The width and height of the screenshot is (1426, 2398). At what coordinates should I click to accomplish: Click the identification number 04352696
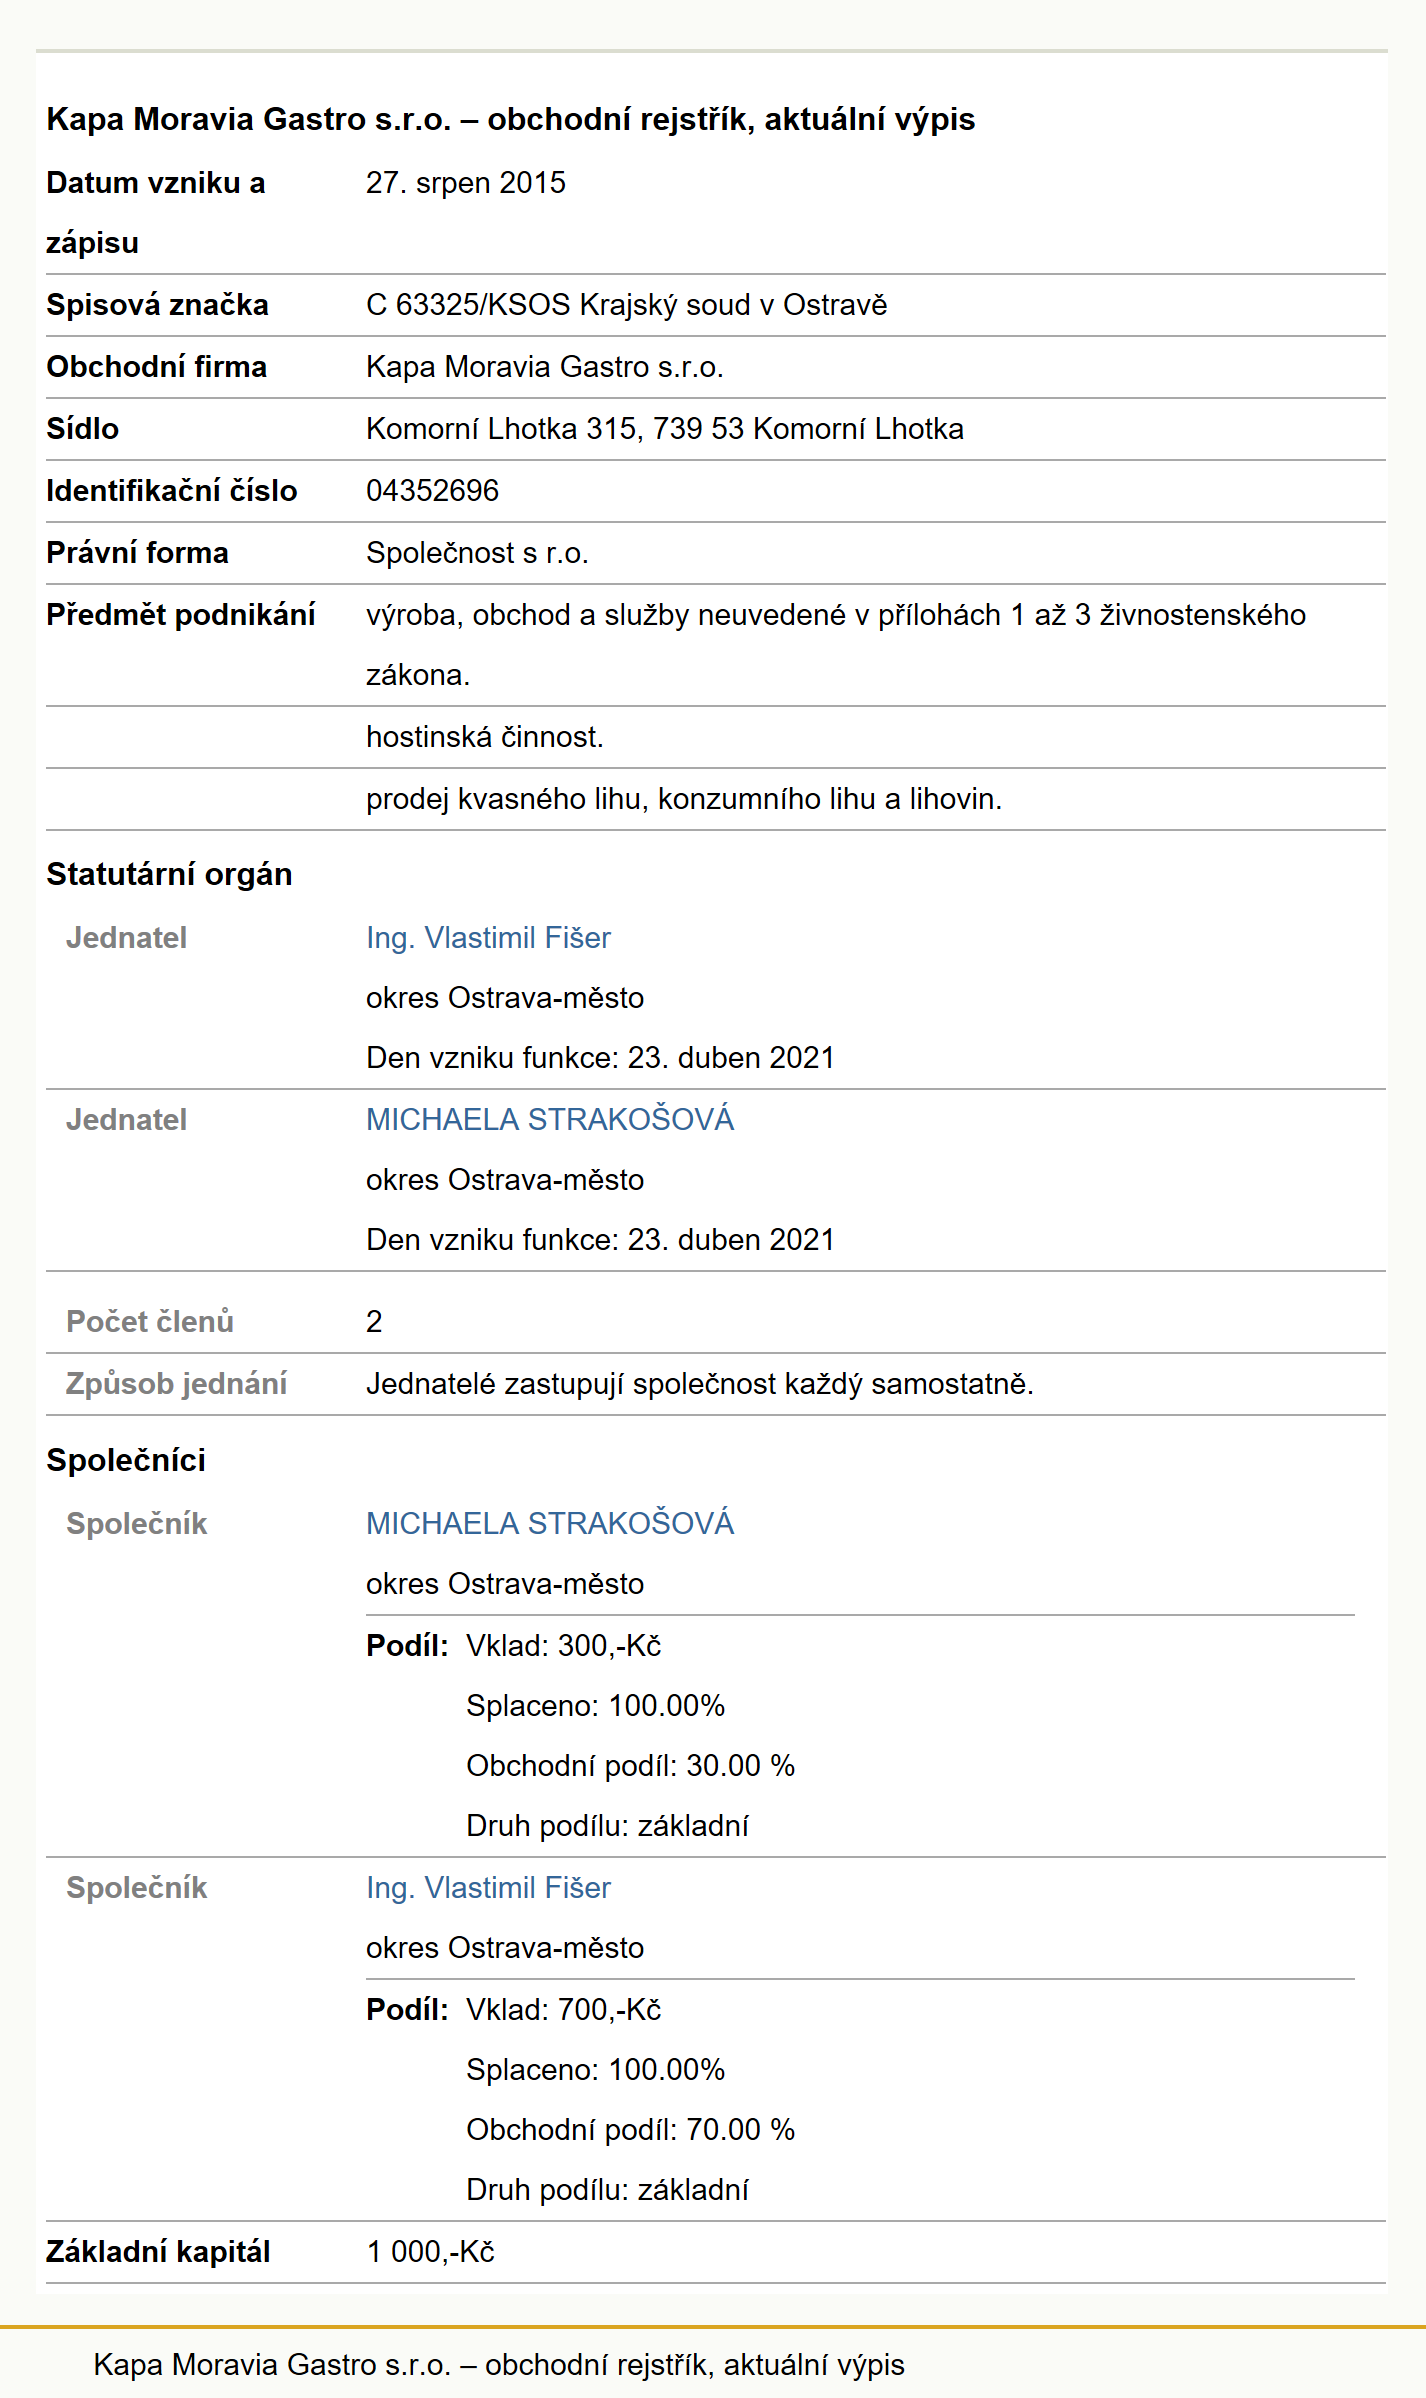click(432, 491)
